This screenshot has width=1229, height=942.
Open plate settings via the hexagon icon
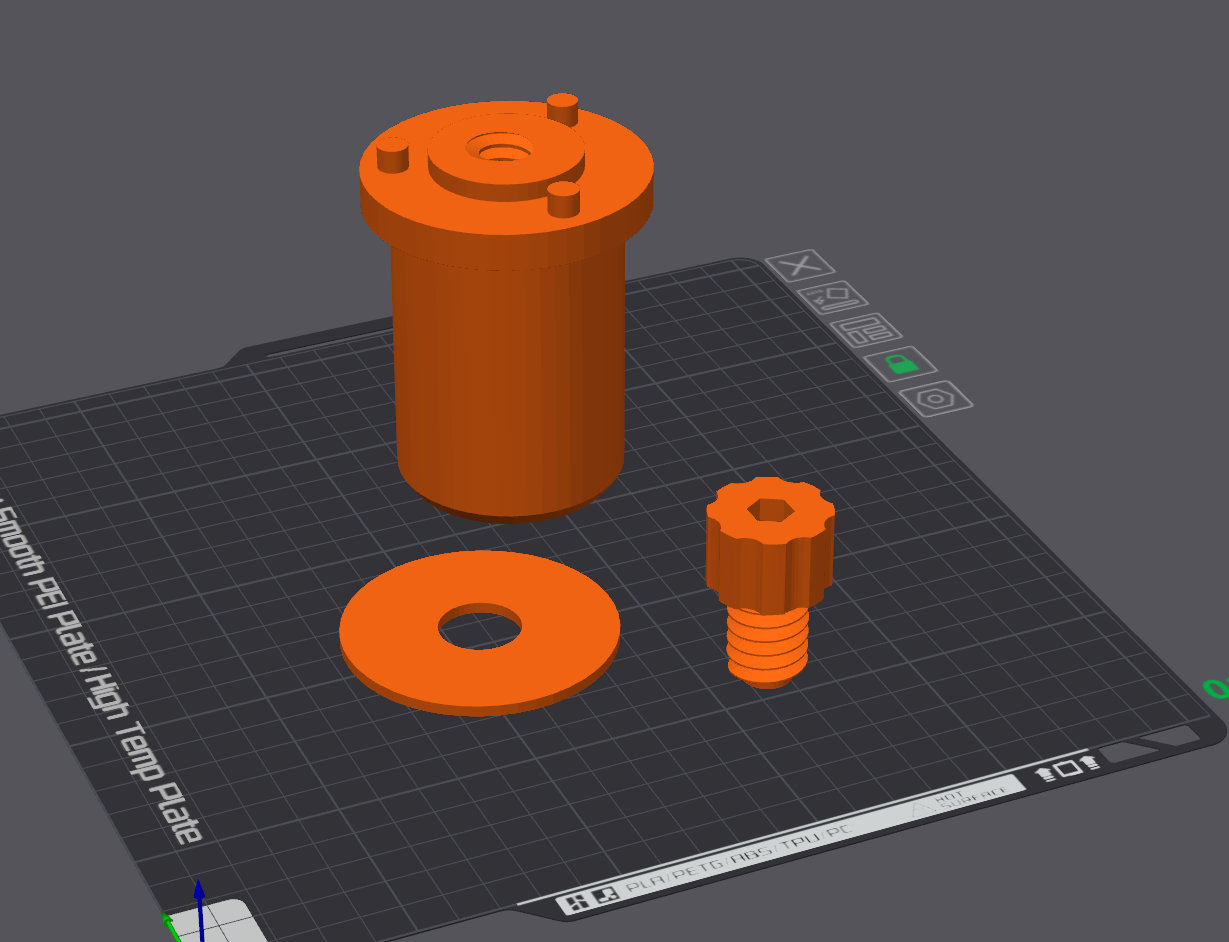click(936, 398)
